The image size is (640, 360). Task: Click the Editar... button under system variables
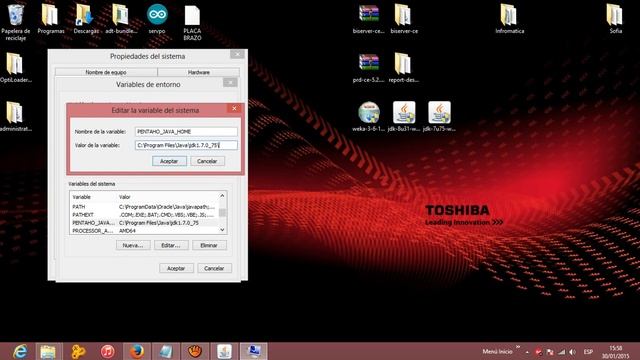pyautogui.click(x=171, y=245)
